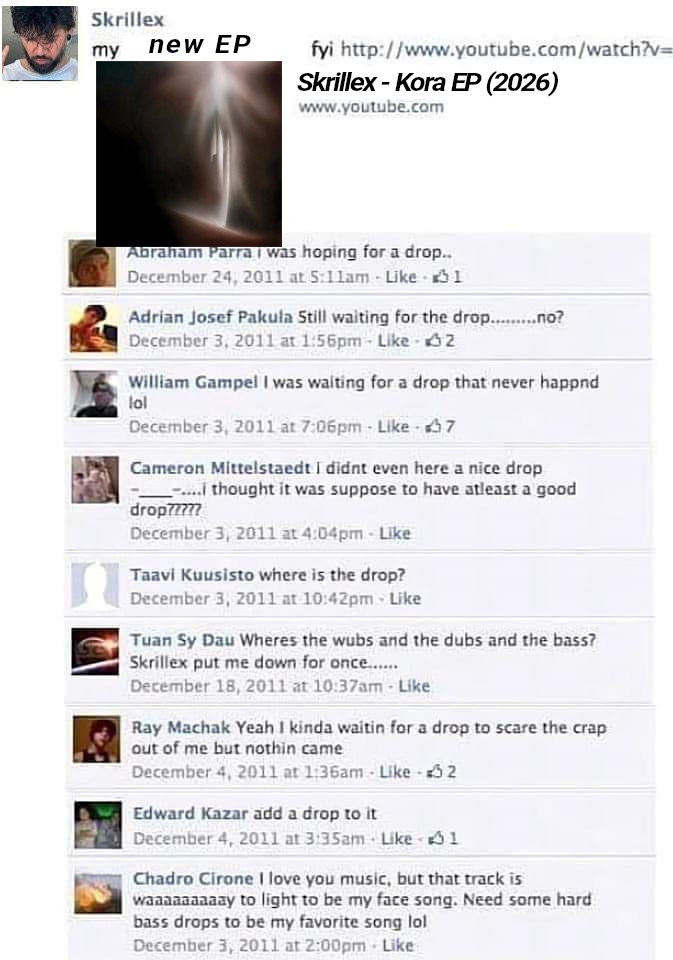The height and width of the screenshot is (960, 673).
Task: Click Cameron Mittelstaedt's avatar image
Action: pos(95,480)
